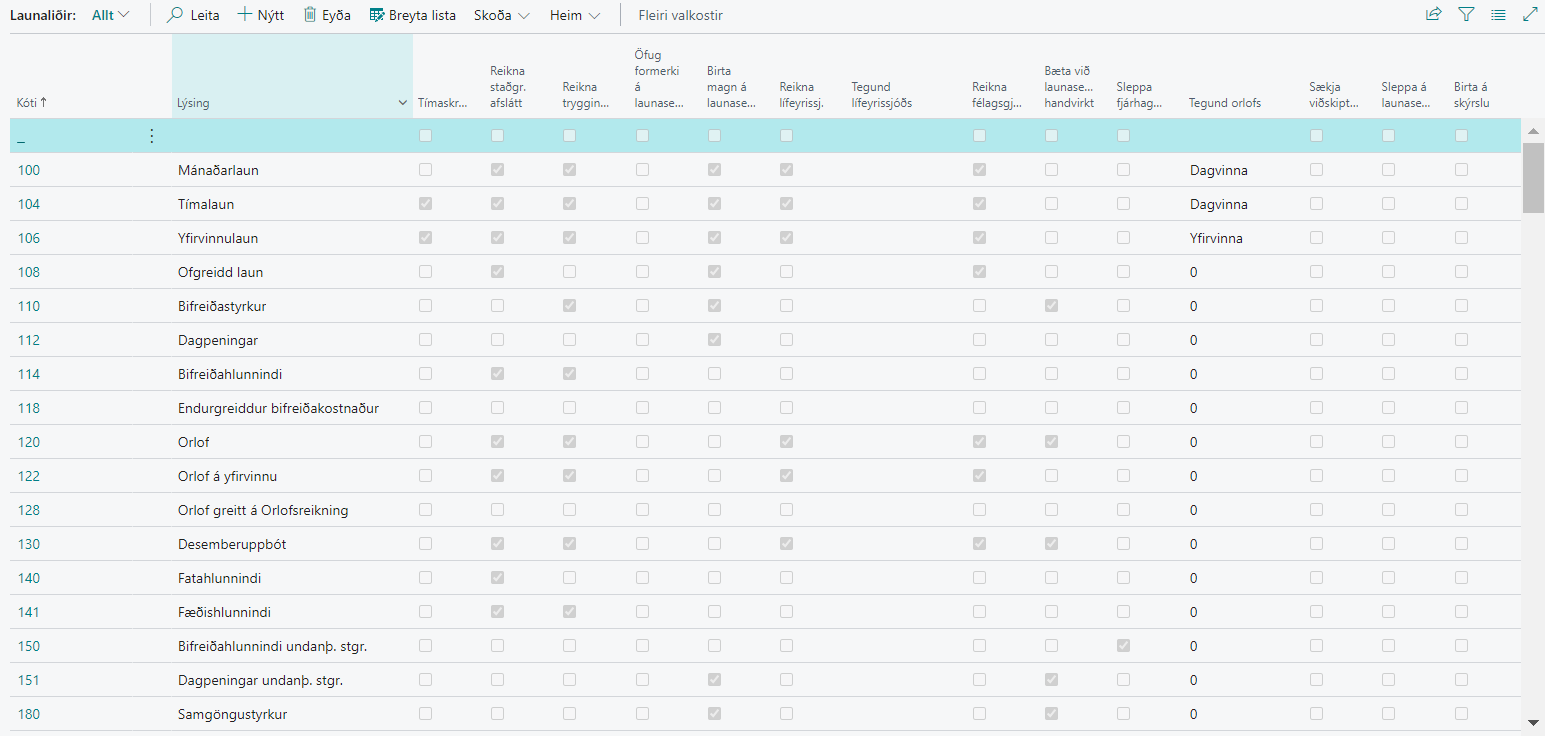
Task: Click the Eyða trash can icon
Action: (x=310, y=15)
